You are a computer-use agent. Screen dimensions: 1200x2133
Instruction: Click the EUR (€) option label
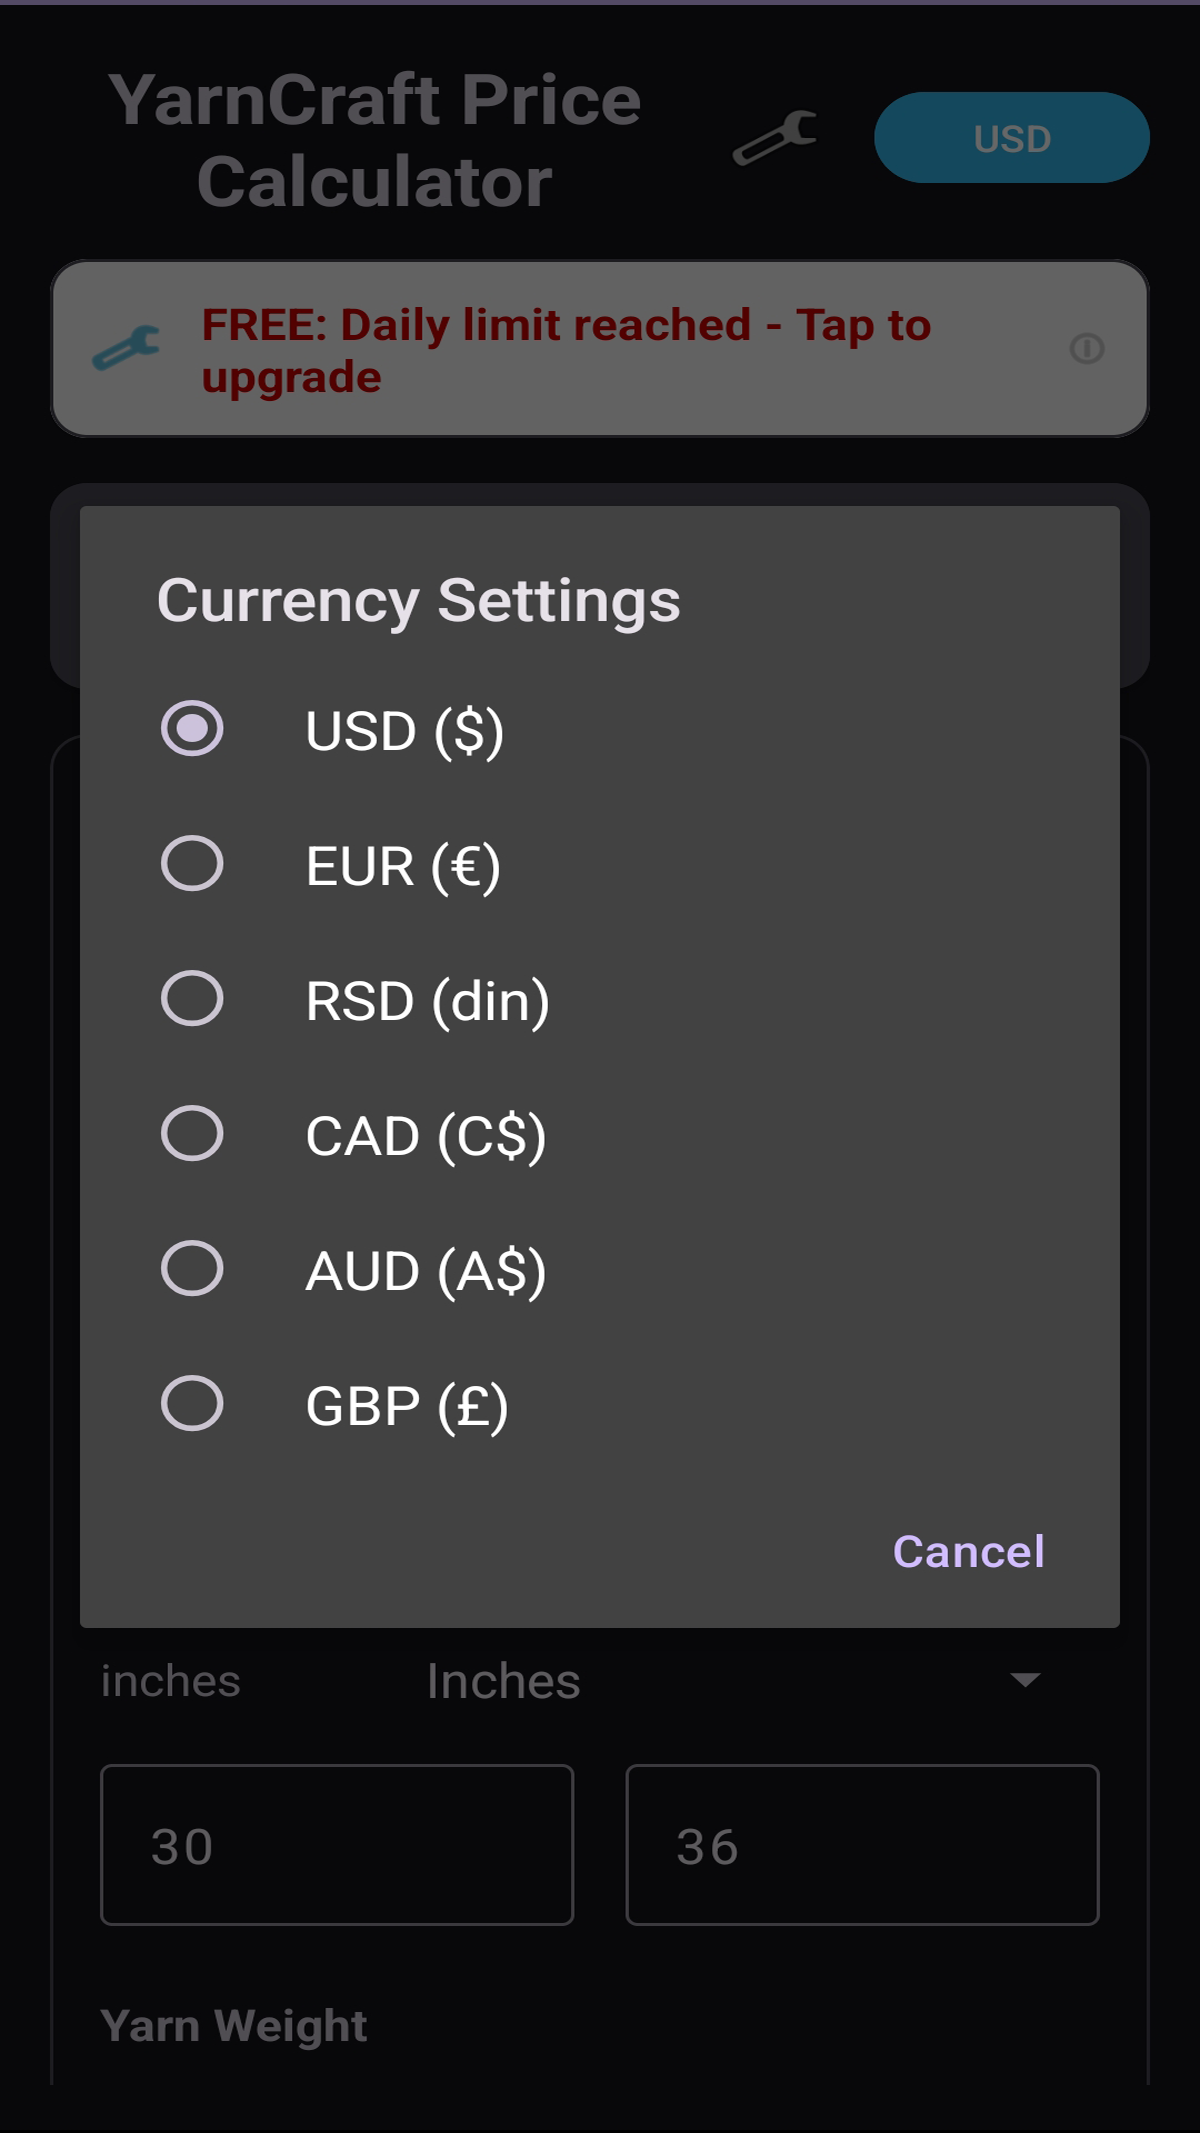coord(403,866)
